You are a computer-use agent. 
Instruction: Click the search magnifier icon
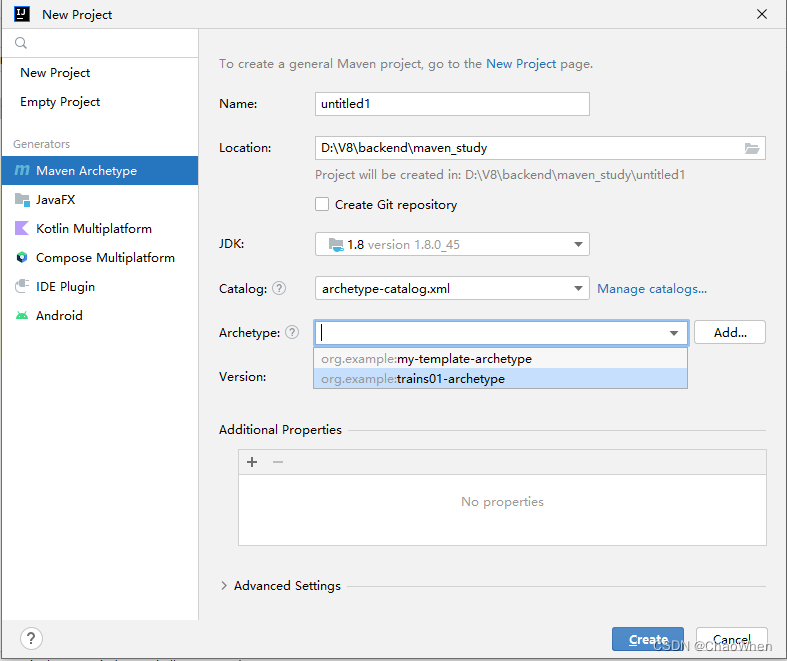tap(21, 43)
